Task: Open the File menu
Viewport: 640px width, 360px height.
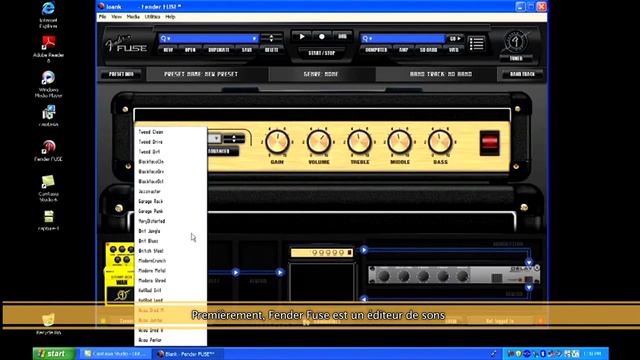Action: (102, 17)
